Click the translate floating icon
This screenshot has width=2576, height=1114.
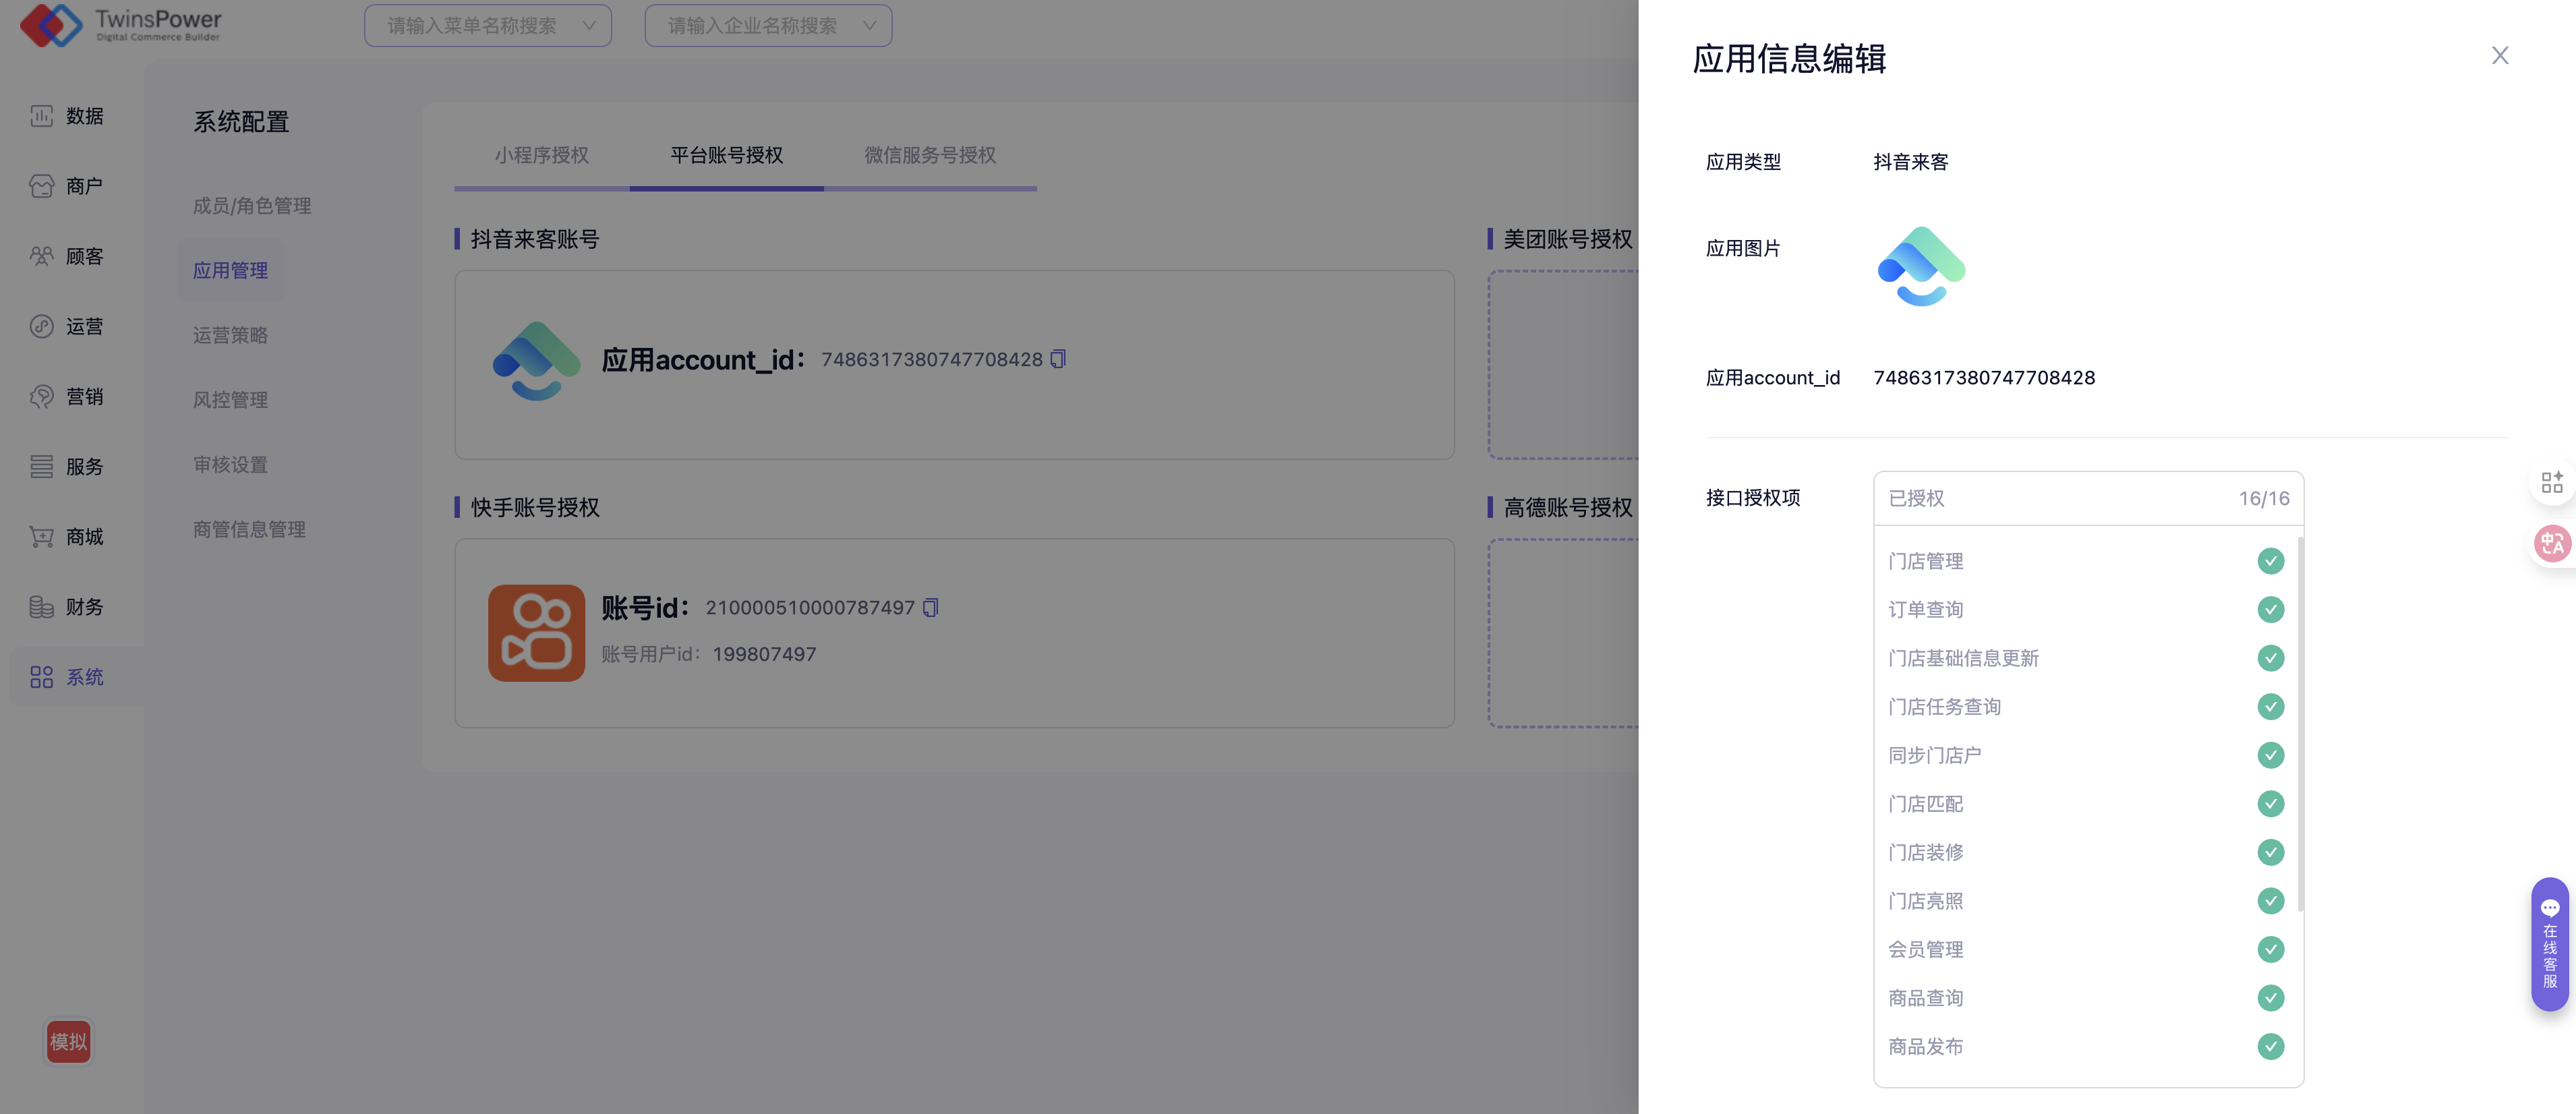(x=2551, y=544)
